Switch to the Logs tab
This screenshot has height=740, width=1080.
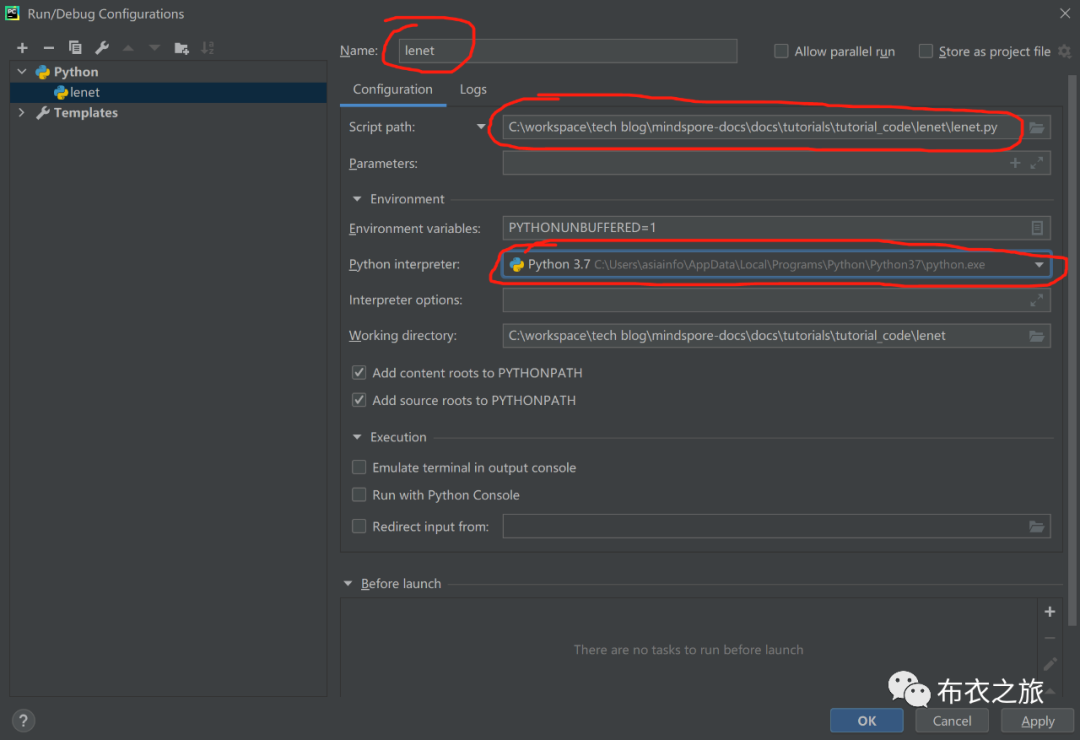(x=473, y=90)
